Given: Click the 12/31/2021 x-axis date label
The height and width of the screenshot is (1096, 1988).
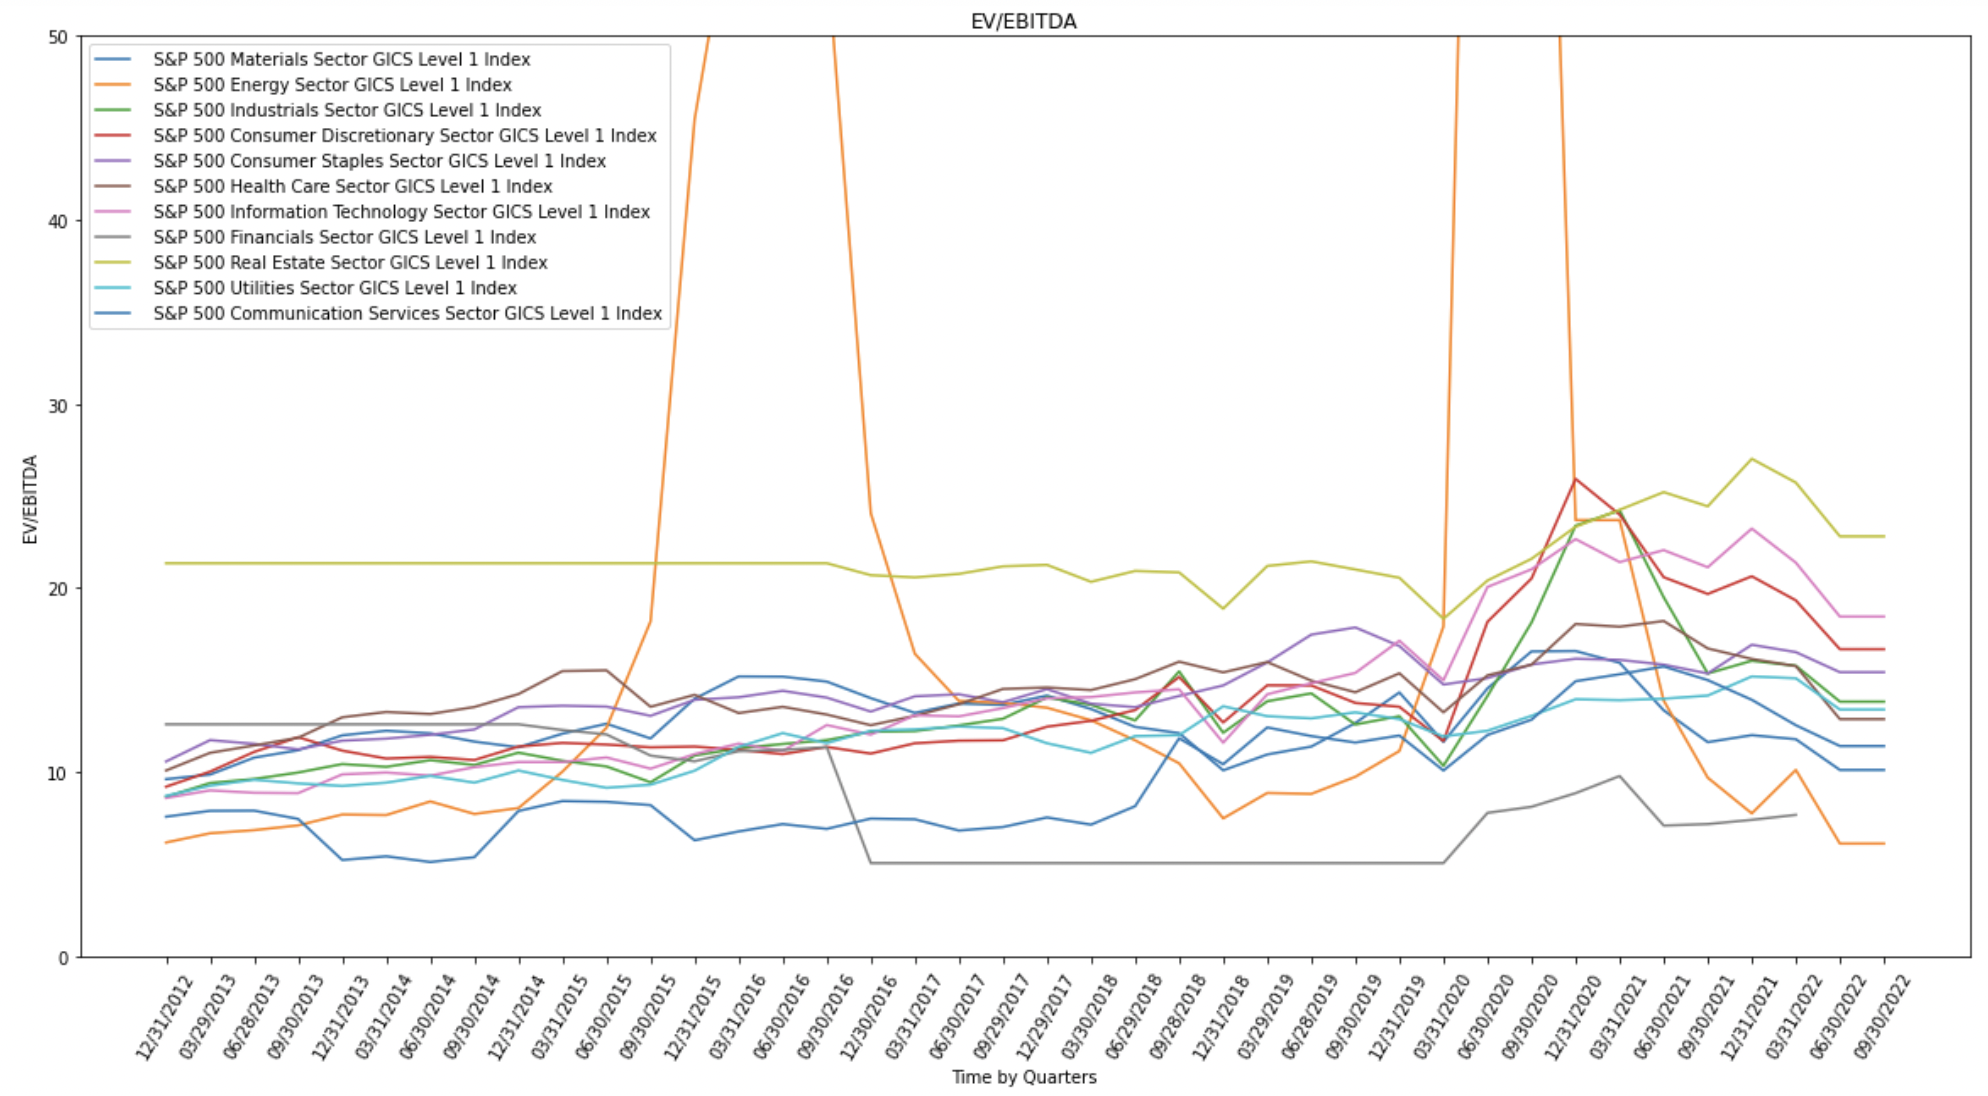Looking at the screenshot, I should [x=1749, y=1017].
